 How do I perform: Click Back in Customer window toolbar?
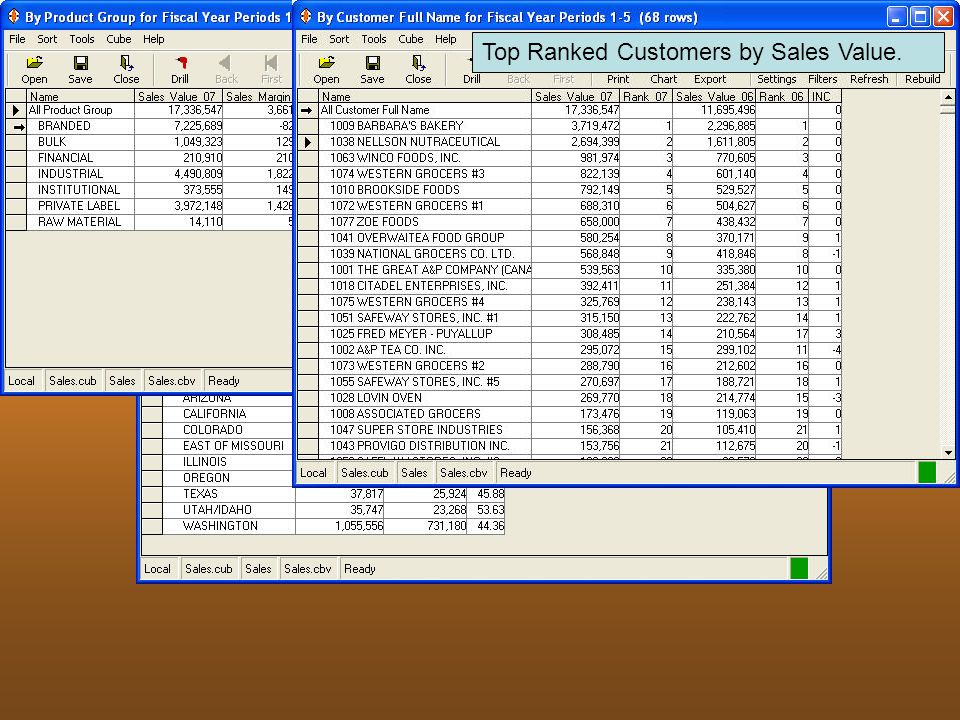[x=518, y=79]
